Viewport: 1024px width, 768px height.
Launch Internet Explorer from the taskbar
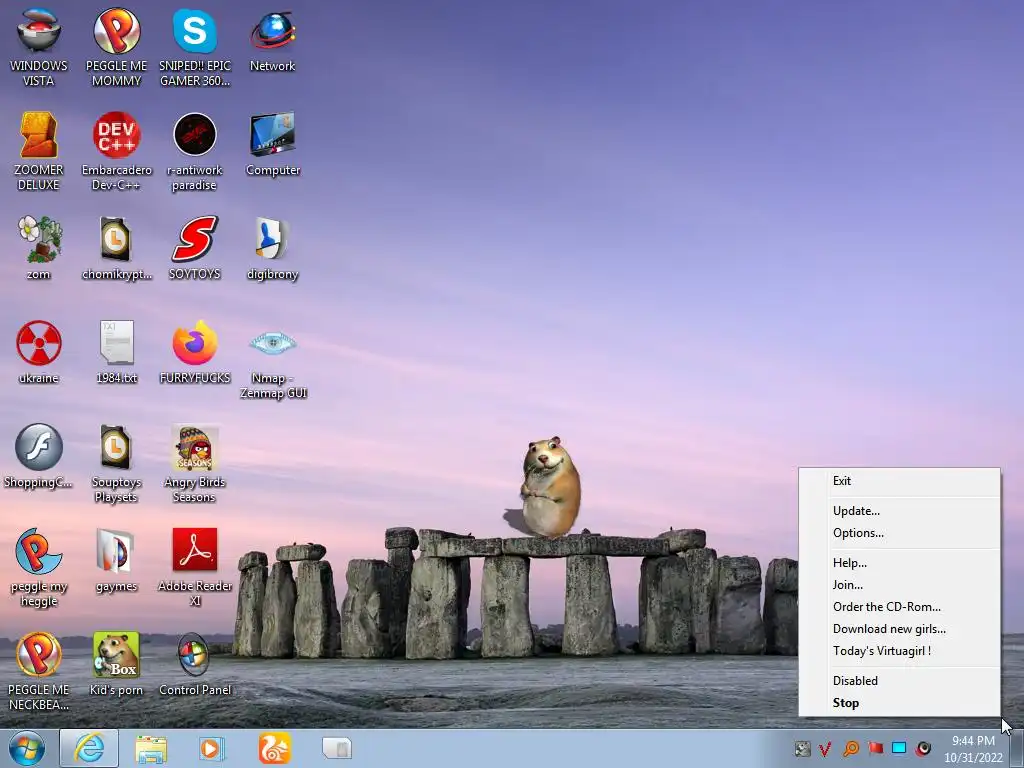[89, 748]
